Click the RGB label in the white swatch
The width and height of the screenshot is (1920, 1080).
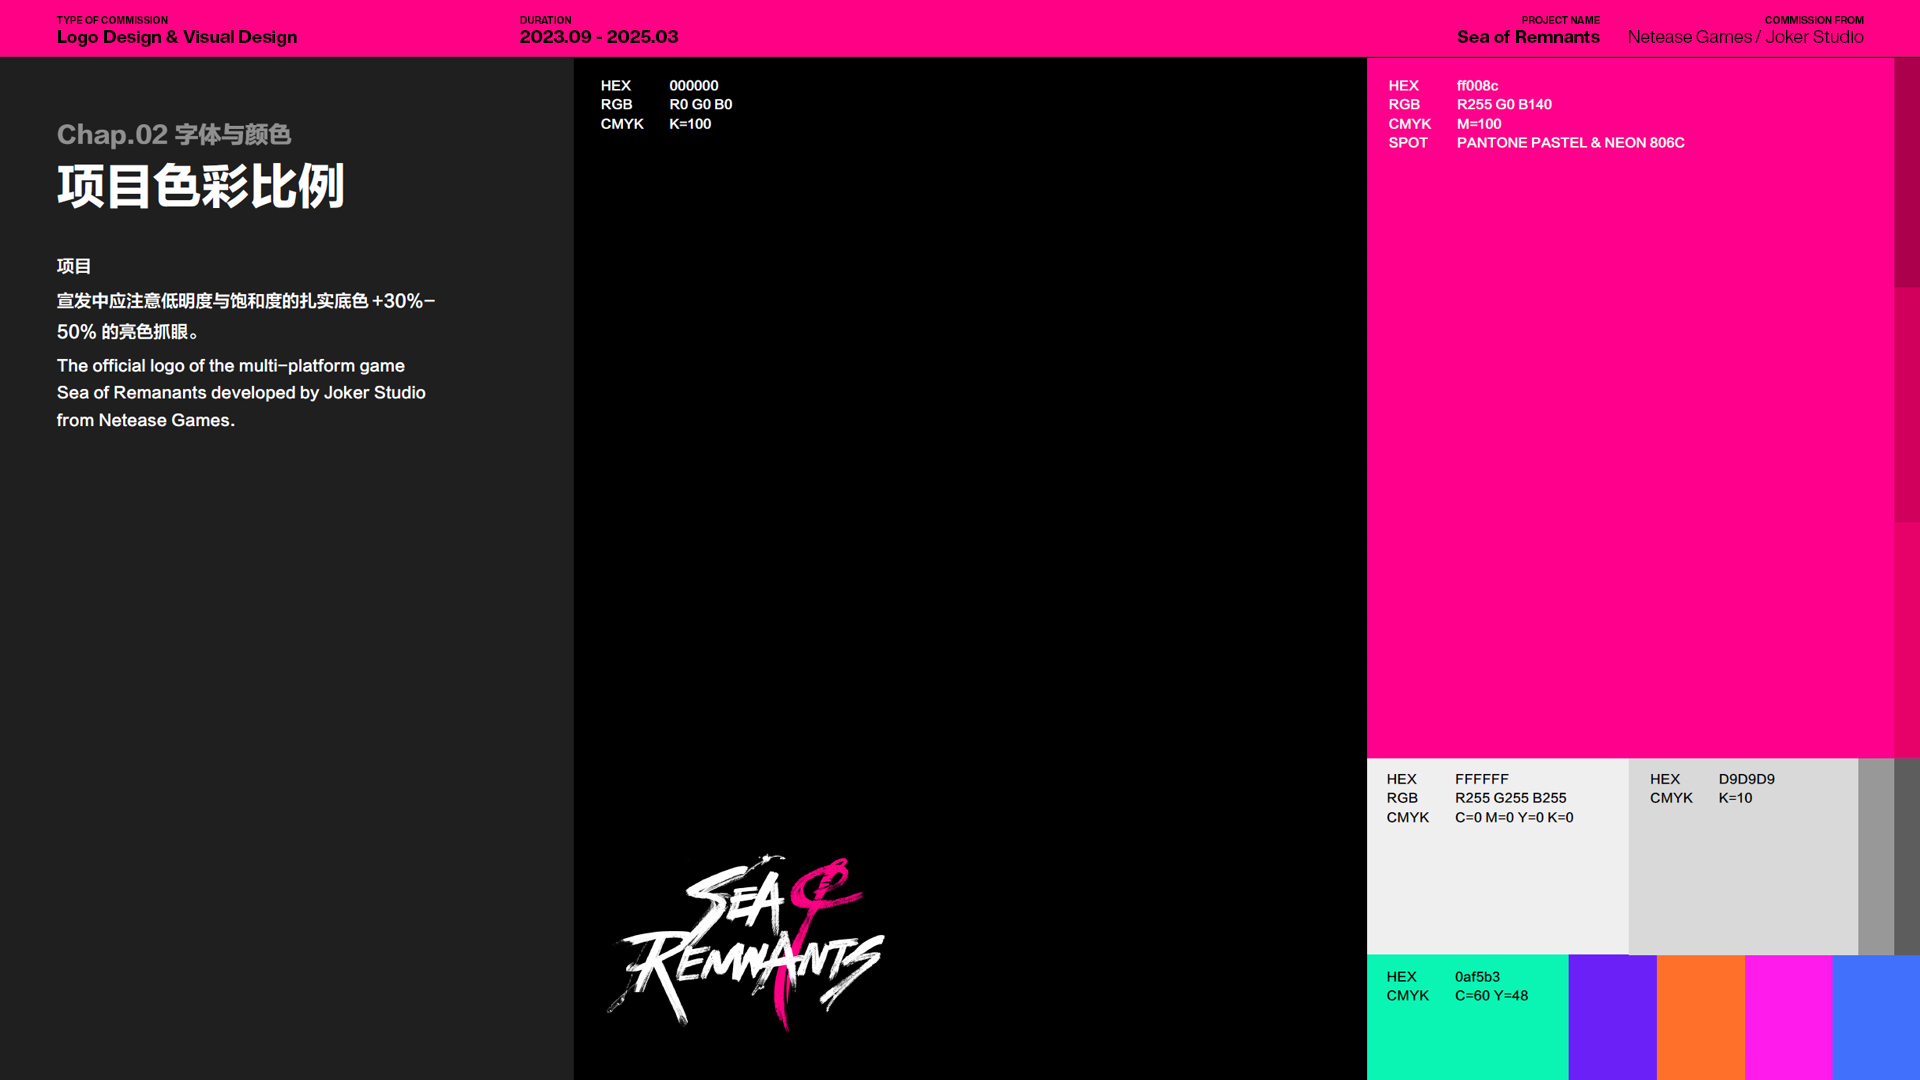click(x=1402, y=798)
